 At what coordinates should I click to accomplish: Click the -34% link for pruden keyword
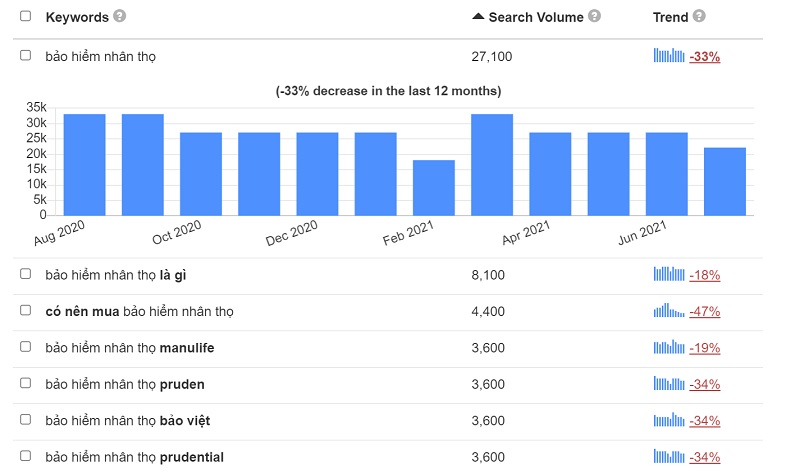705,385
